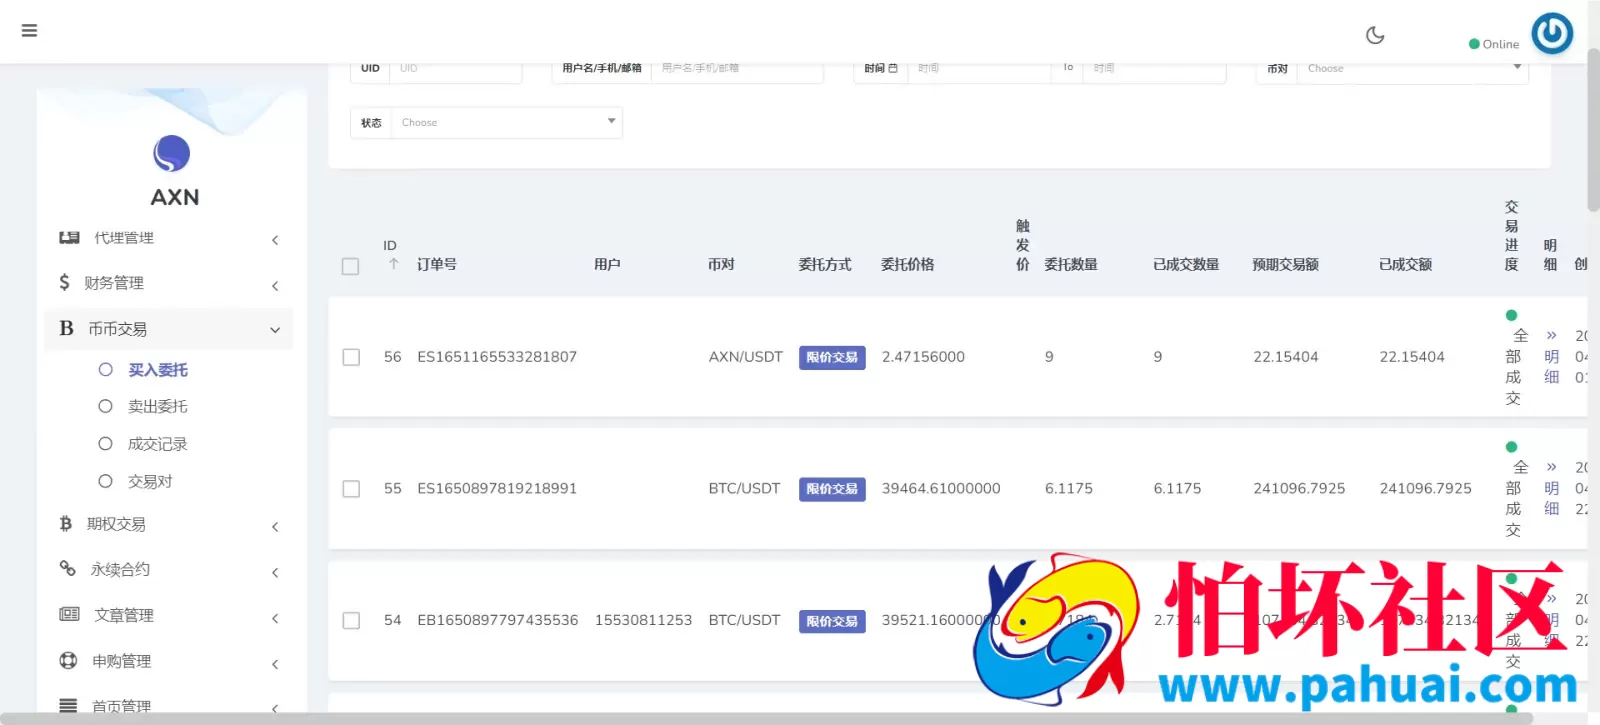The width and height of the screenshot is (1600, 725).
Task: Toggle the hamburger sidebar menu
Action: [x=29, y=30]
